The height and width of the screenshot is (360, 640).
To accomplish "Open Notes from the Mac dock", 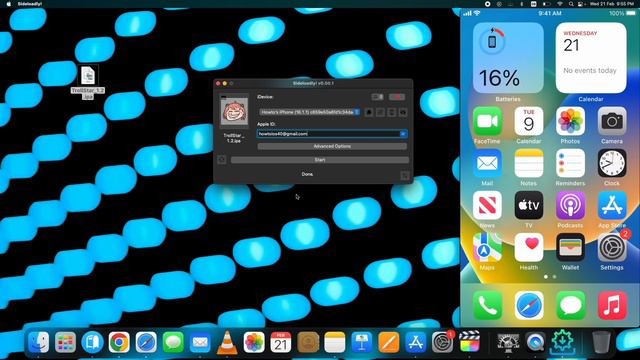I will 335,342.
